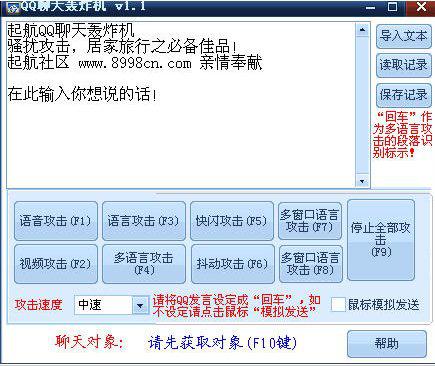Click the 聊天对象 label
This screenshot has width=435, height=366.
coord(89,342)
